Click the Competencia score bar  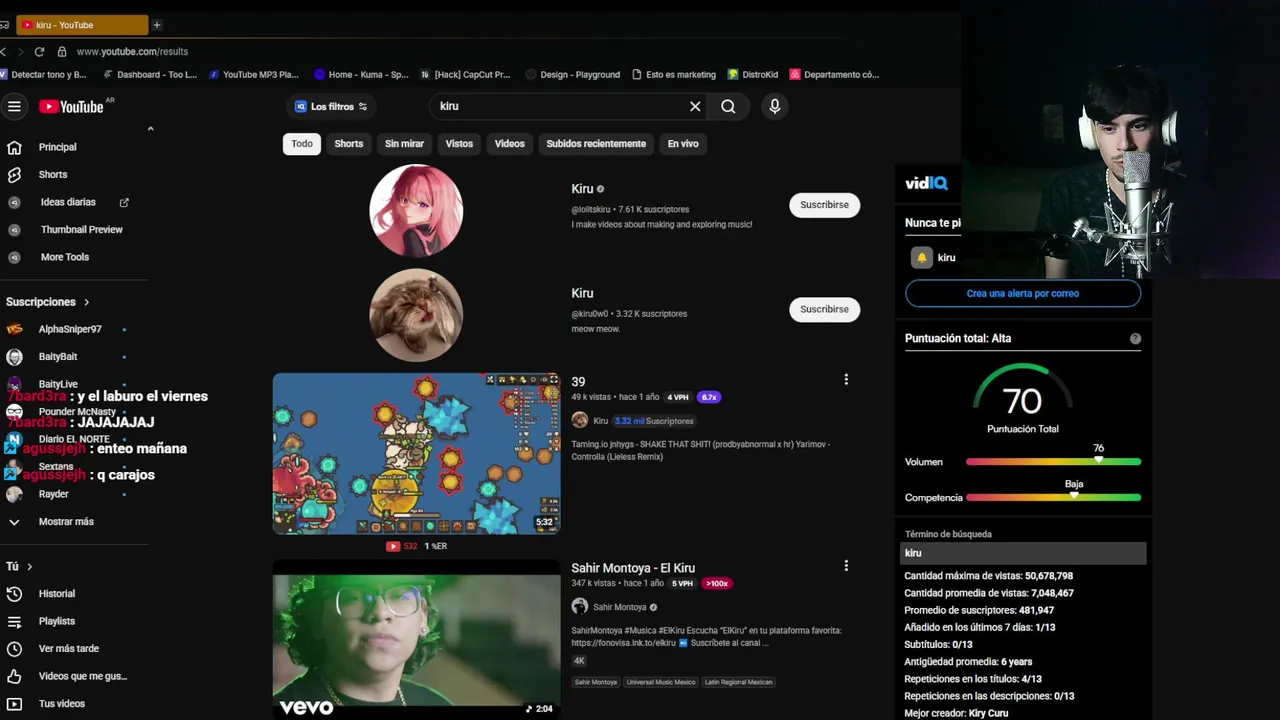(1053, 497)
